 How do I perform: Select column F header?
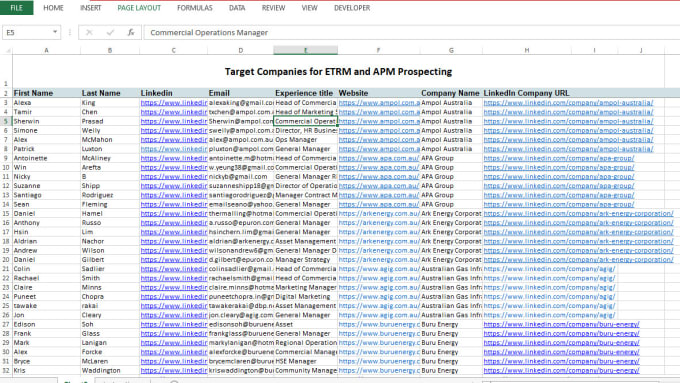click(x=379, y=50)
